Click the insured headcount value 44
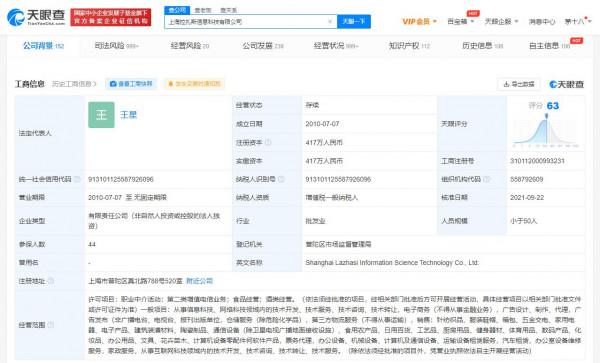 (x=92, y=244)
